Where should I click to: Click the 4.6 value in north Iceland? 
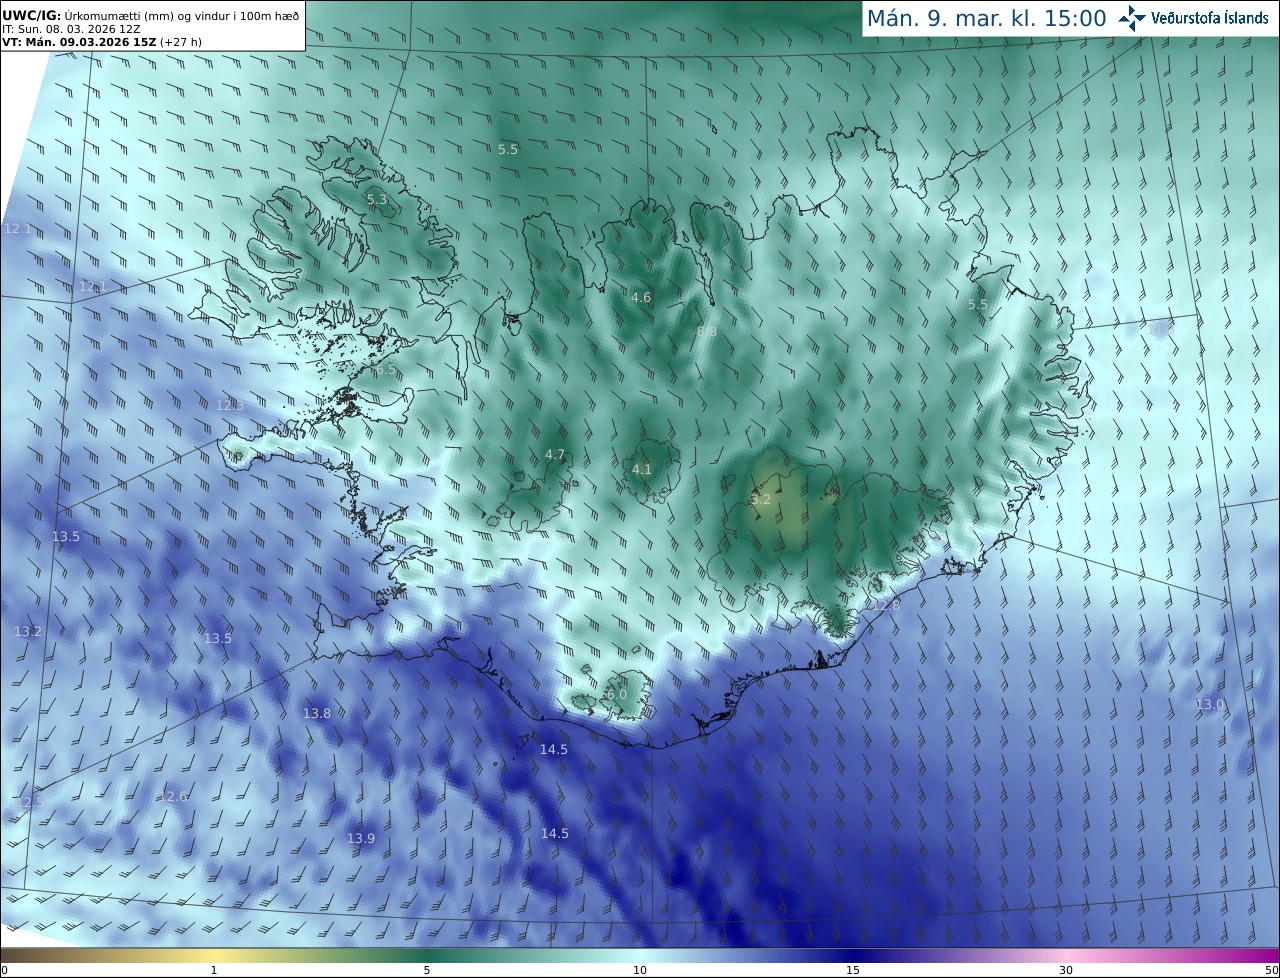pos(641,297)
